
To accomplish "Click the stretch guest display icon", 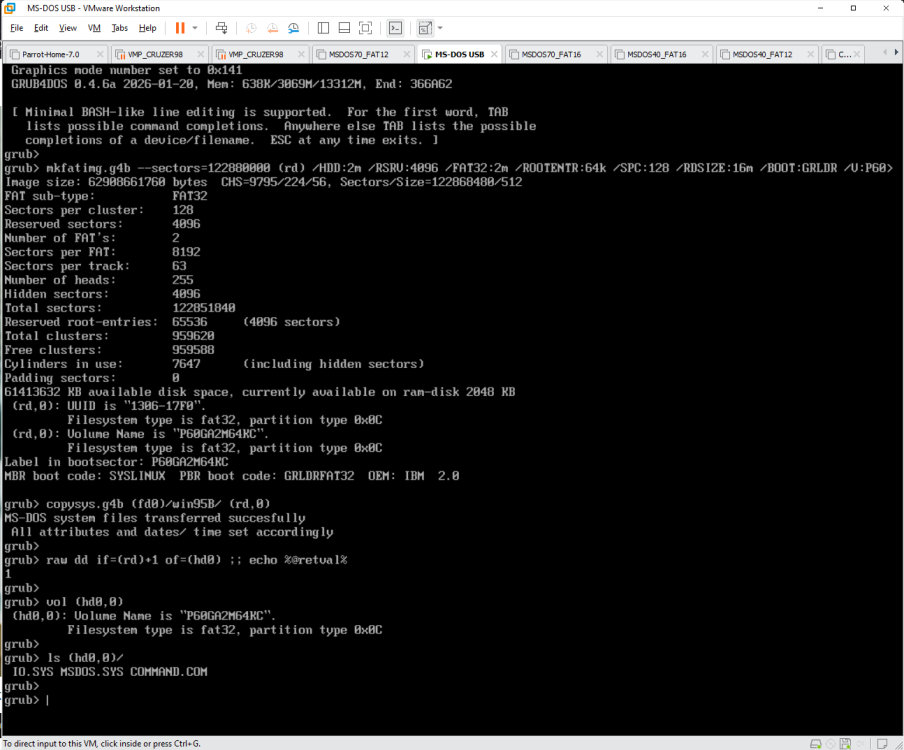I will (425, 28).
